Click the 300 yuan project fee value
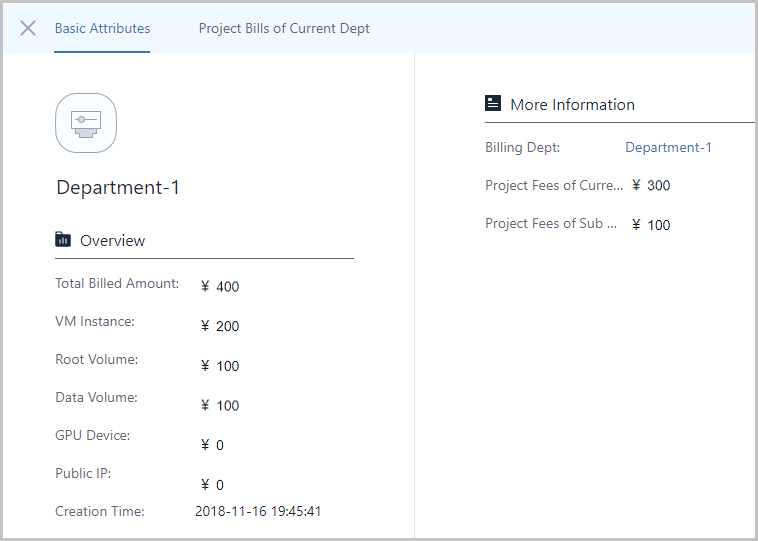The image size is (758, 541). coord(651,186)
